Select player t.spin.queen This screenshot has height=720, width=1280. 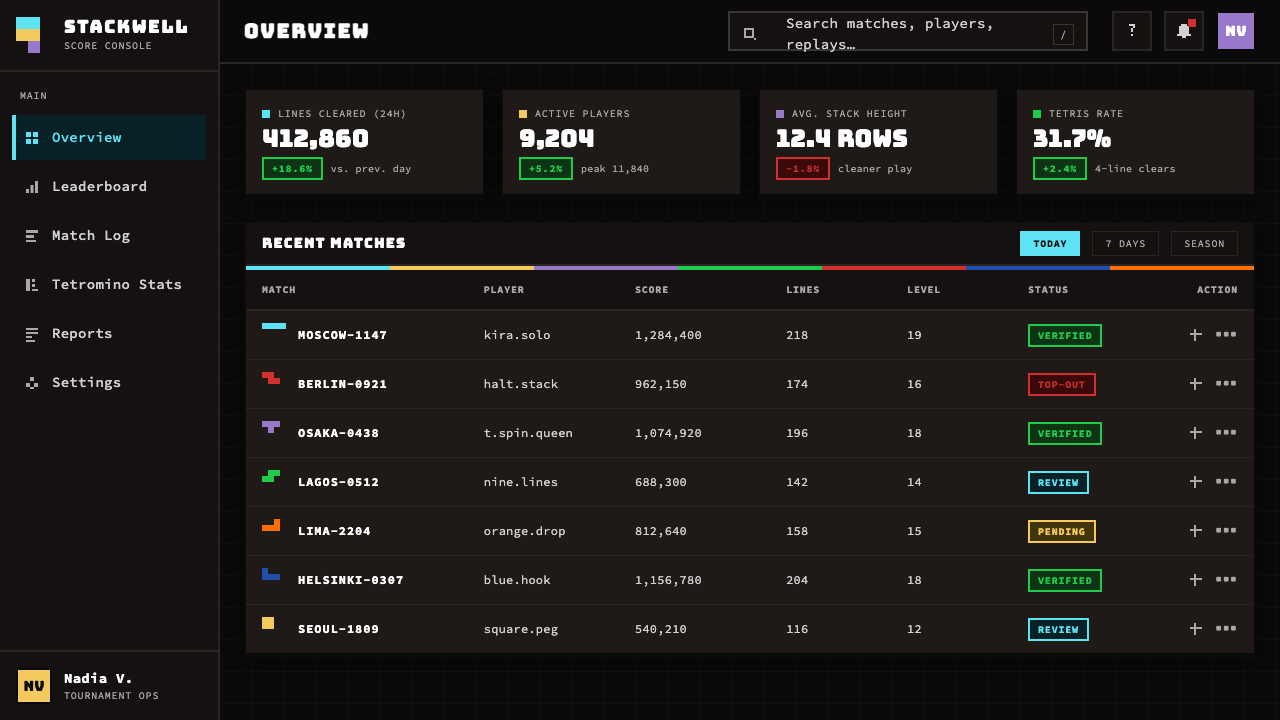(528, 433)
